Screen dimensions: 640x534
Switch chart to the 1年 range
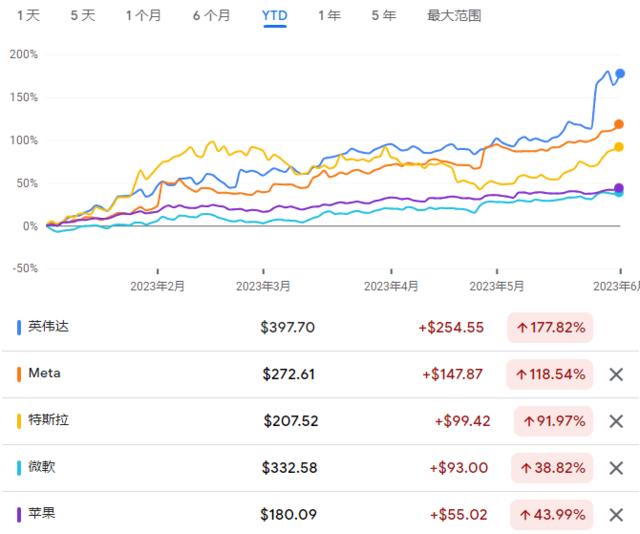point(329,16)
